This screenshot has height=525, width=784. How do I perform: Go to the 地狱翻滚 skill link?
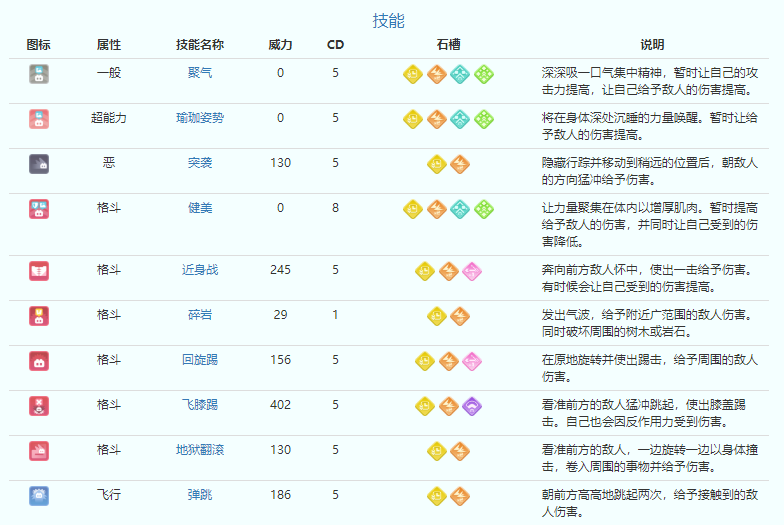[x=200, y=450]
